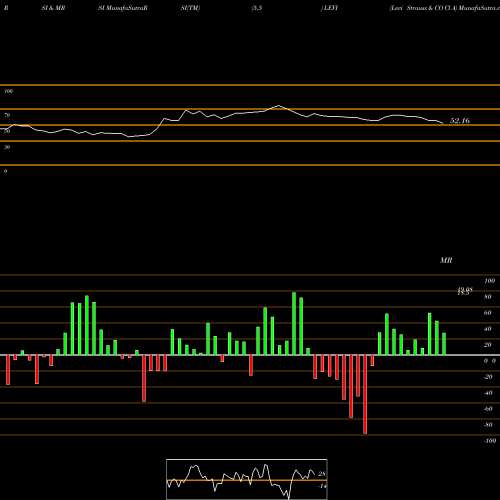
Task: Click the tallest red MR bar, near -100
Action: [x=365, y=394]
